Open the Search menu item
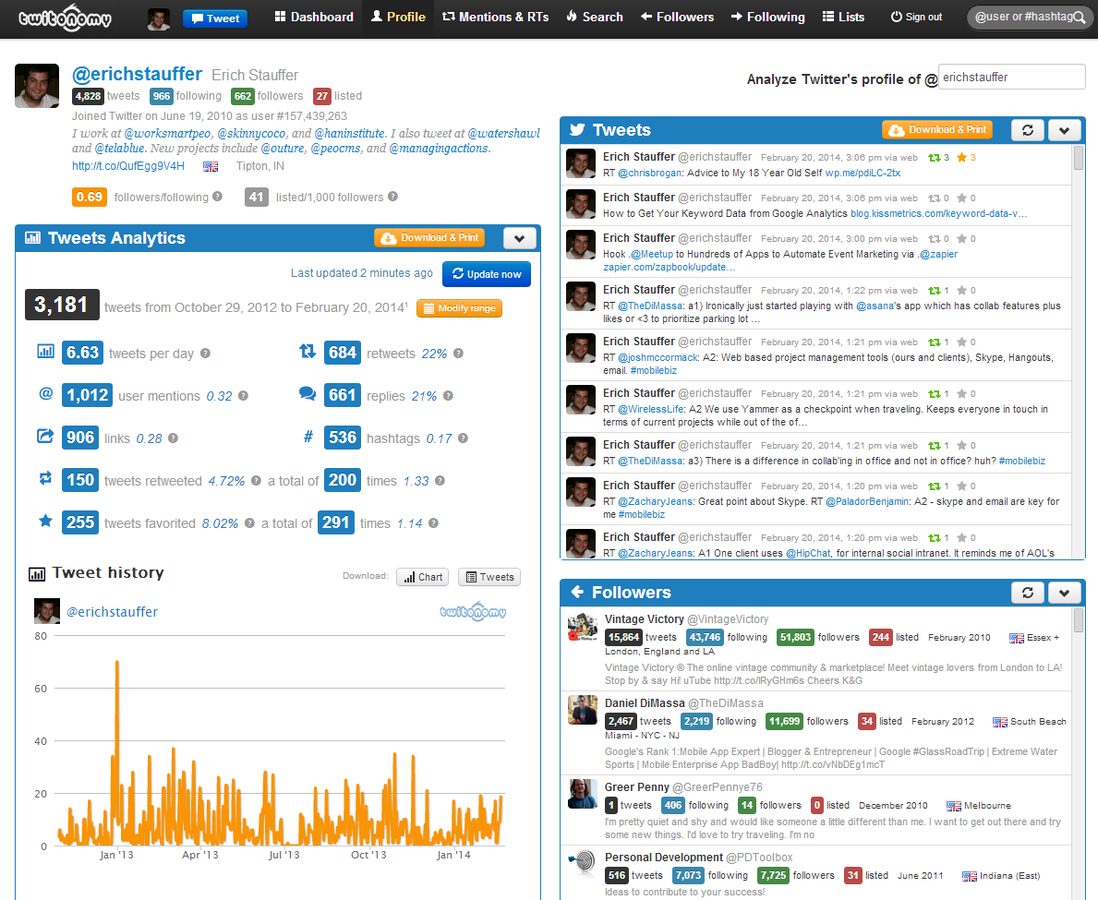Viewport: 1098px width, 900px height. pos(595,17)
